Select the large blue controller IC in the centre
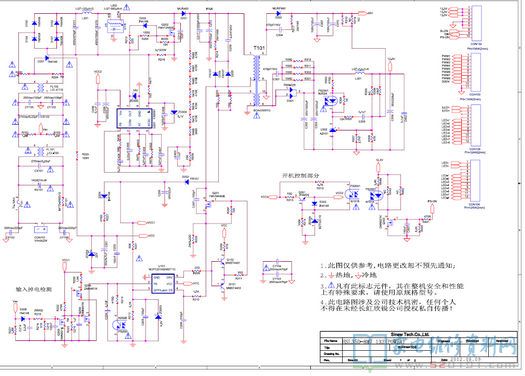 coord(135,118)
